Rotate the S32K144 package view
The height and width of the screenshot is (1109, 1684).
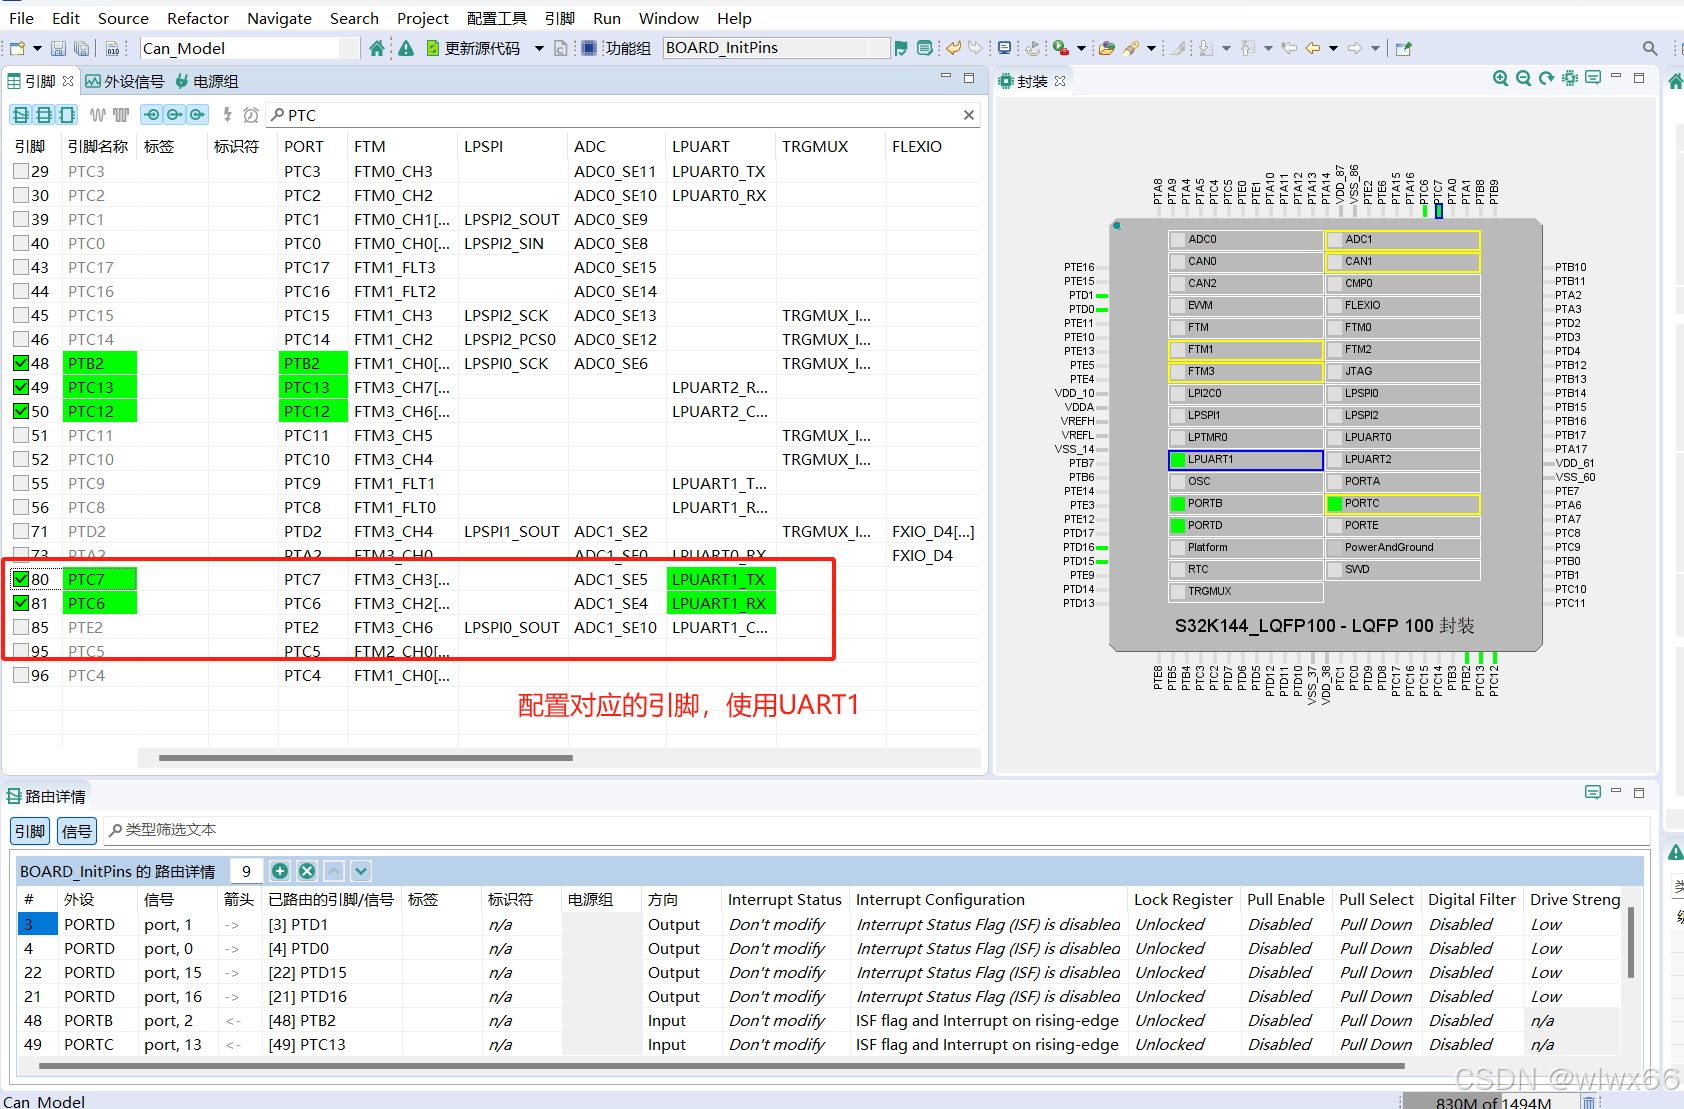[x=1545, y=78]
